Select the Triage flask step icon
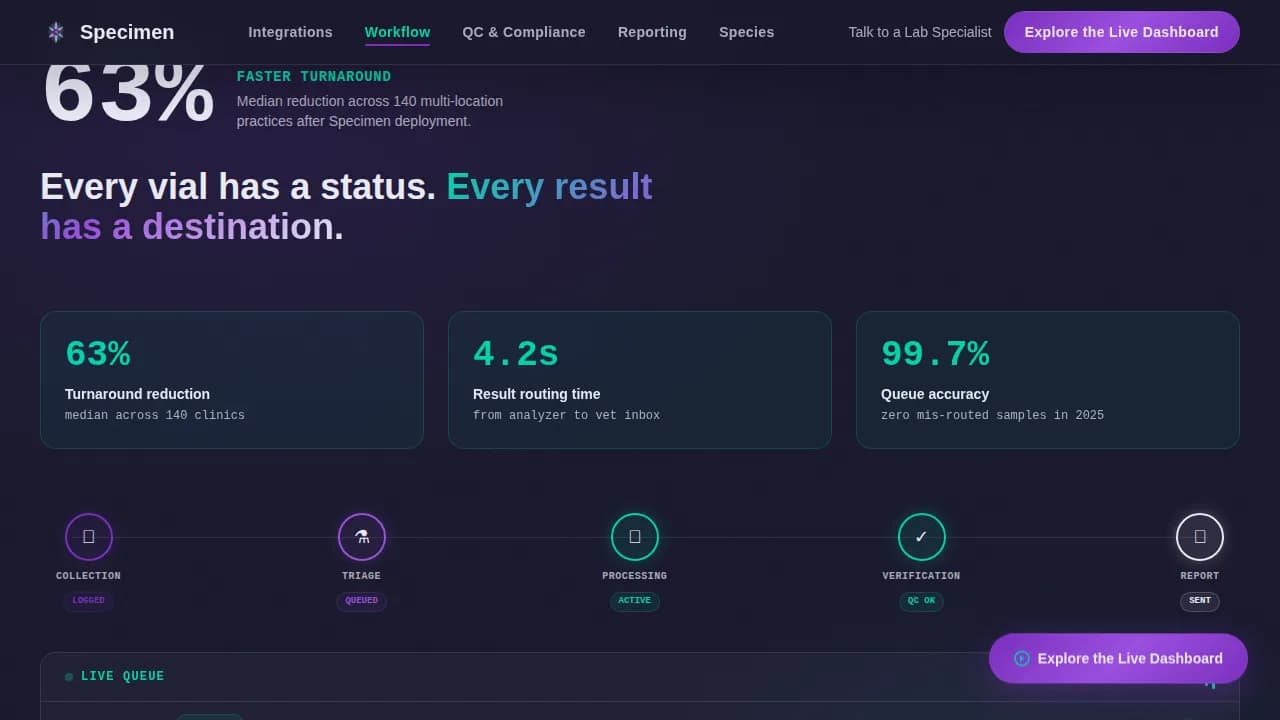The height and width of the screenshot is (720, 1280). 362,537
